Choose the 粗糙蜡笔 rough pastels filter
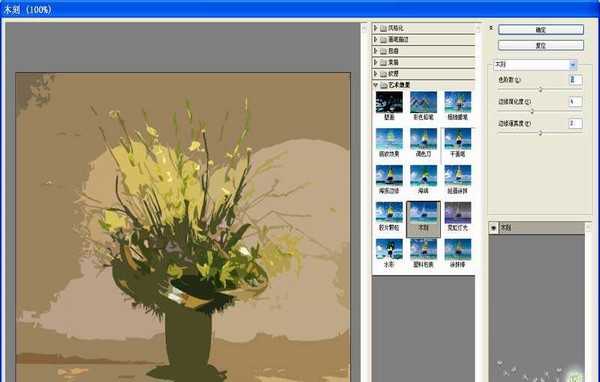This screenshot has width=600, height=382. (x=458, y=105)
